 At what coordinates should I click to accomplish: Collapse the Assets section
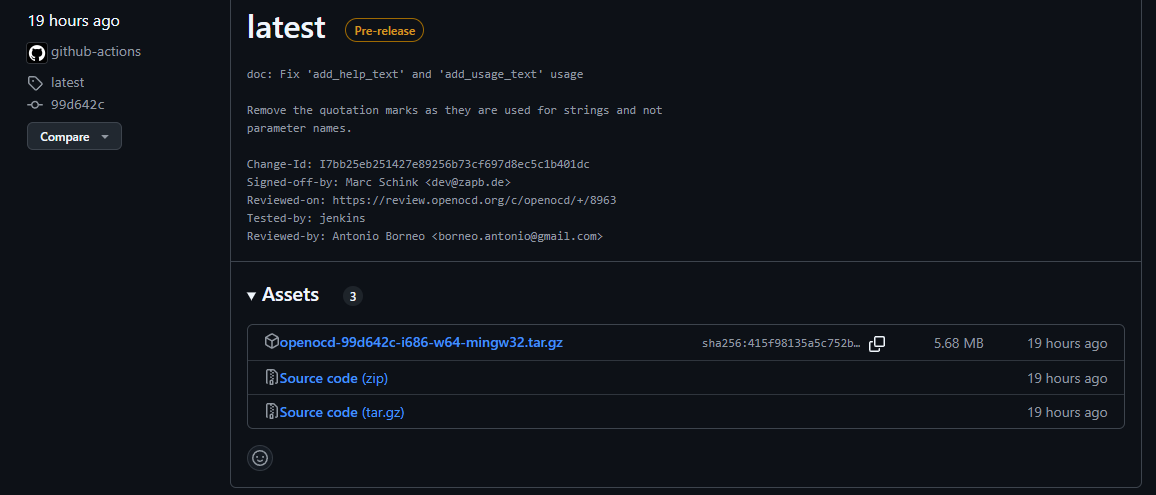284,295
